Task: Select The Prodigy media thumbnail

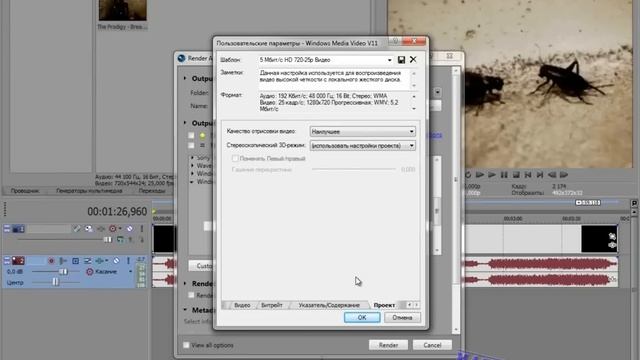Action: [122, 10]
